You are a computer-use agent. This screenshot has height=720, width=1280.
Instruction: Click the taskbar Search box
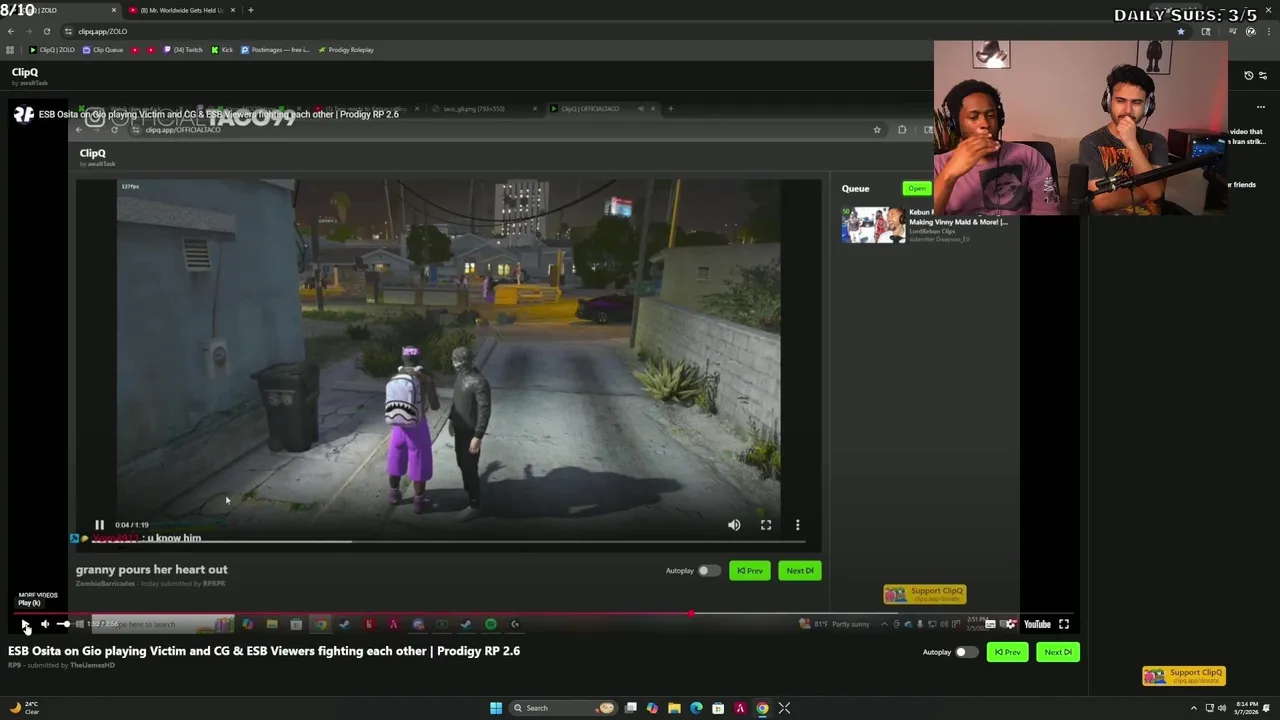(561, 708)
